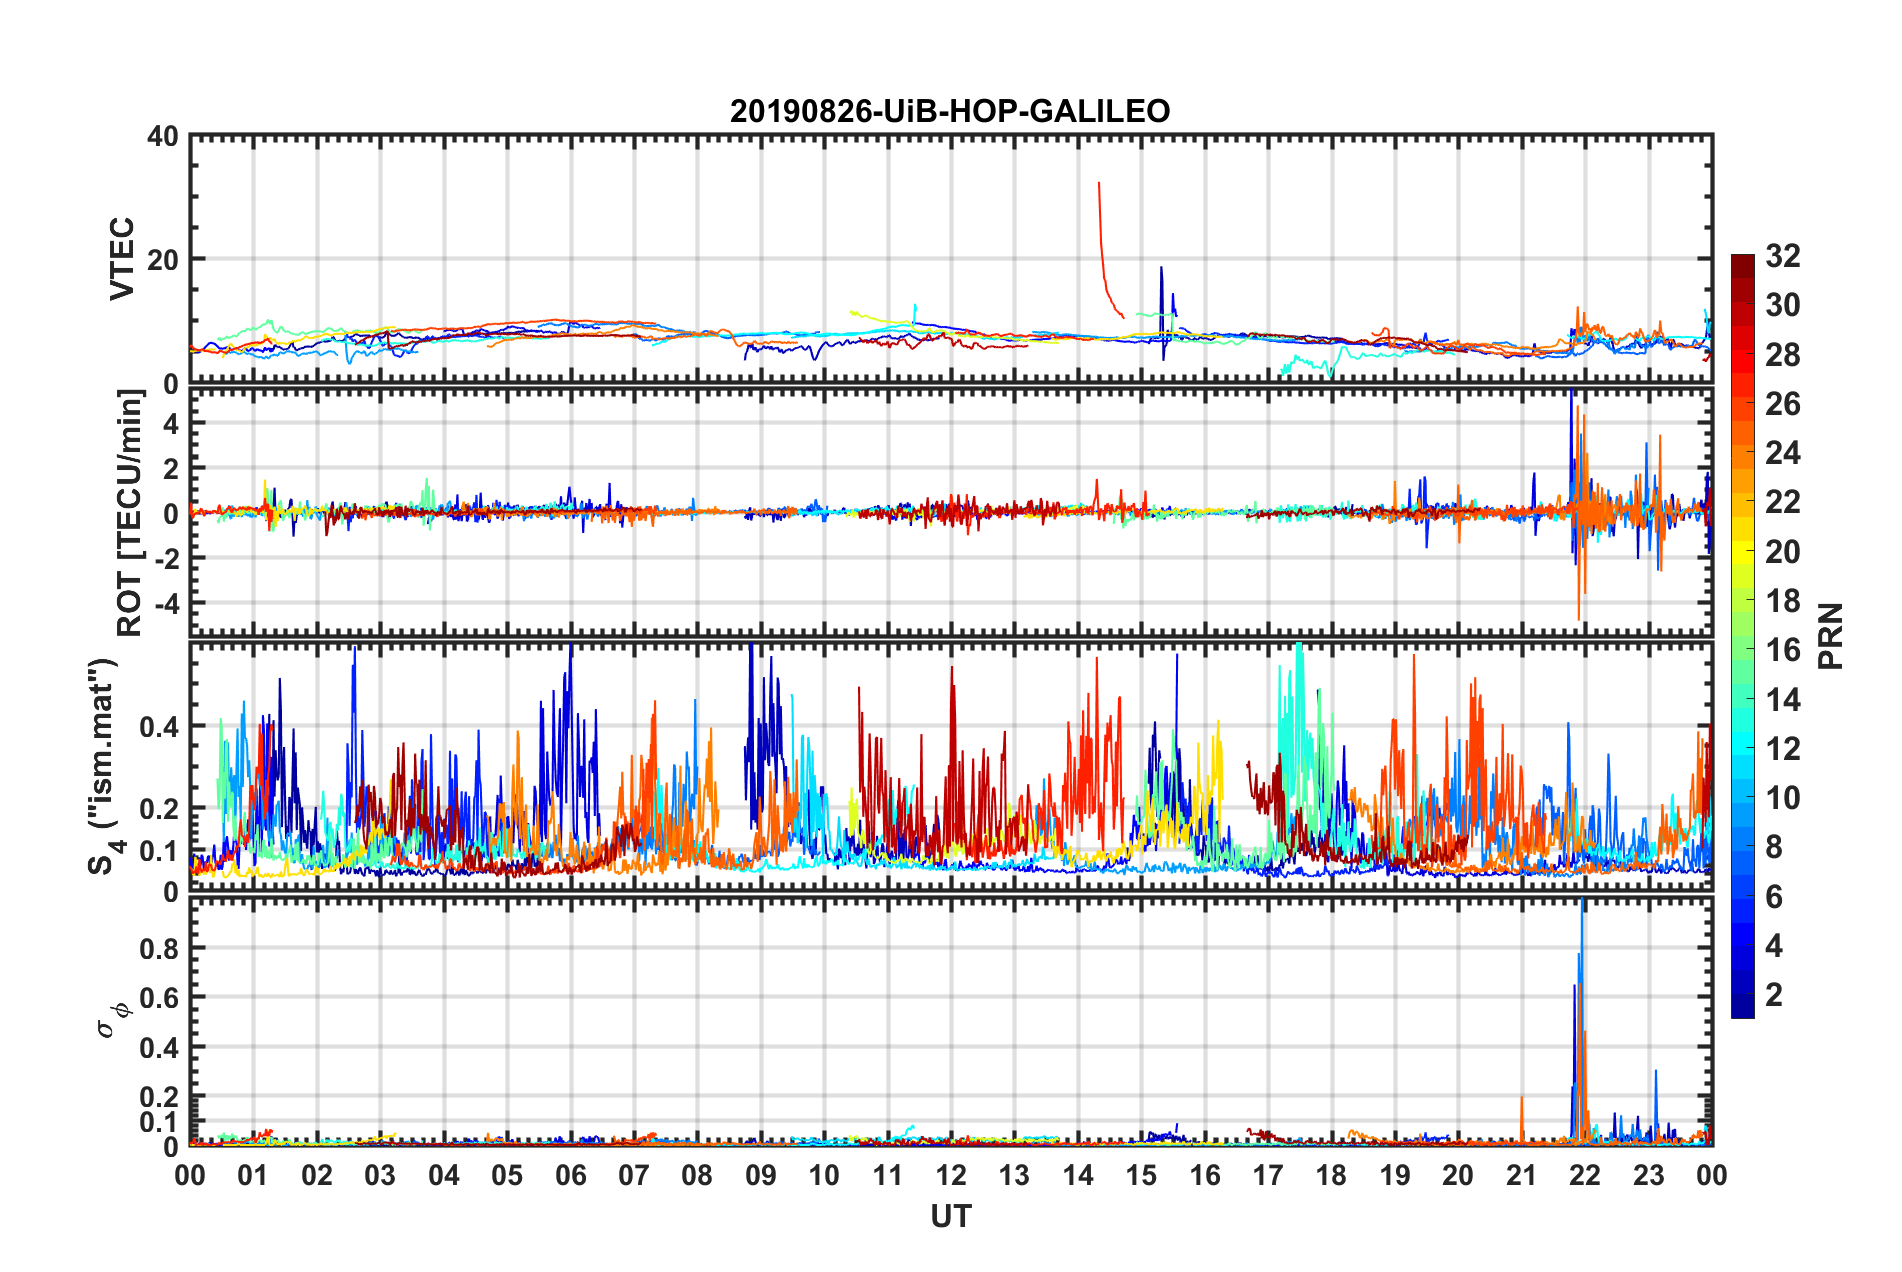Click UT axis tick label "21"
This screenshot has height=1272, width=1902.
coord(1522,1175)
